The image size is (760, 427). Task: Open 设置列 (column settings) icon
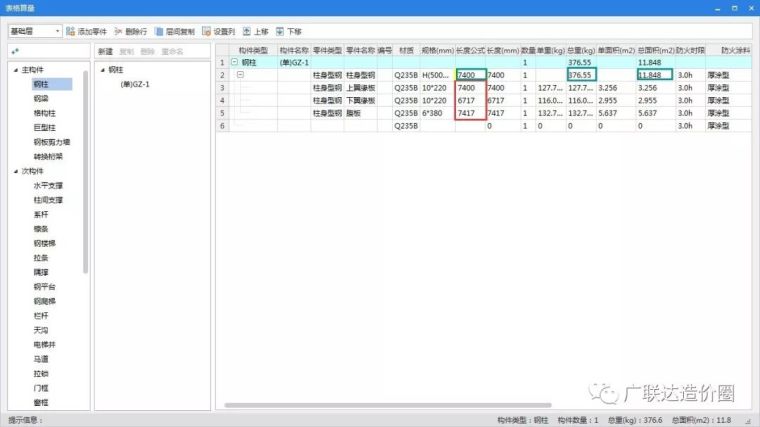coord(206,32)
